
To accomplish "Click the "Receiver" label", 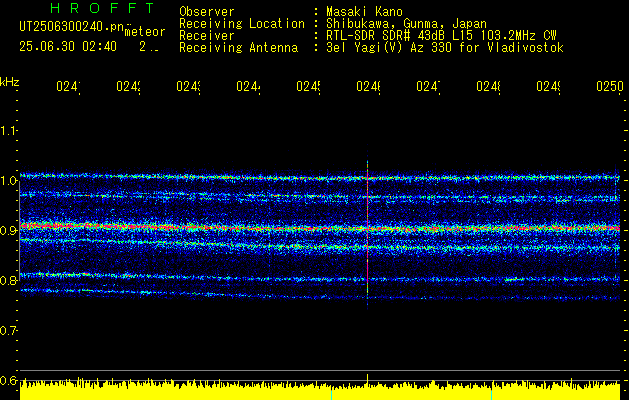I will [x=207, y=36].
